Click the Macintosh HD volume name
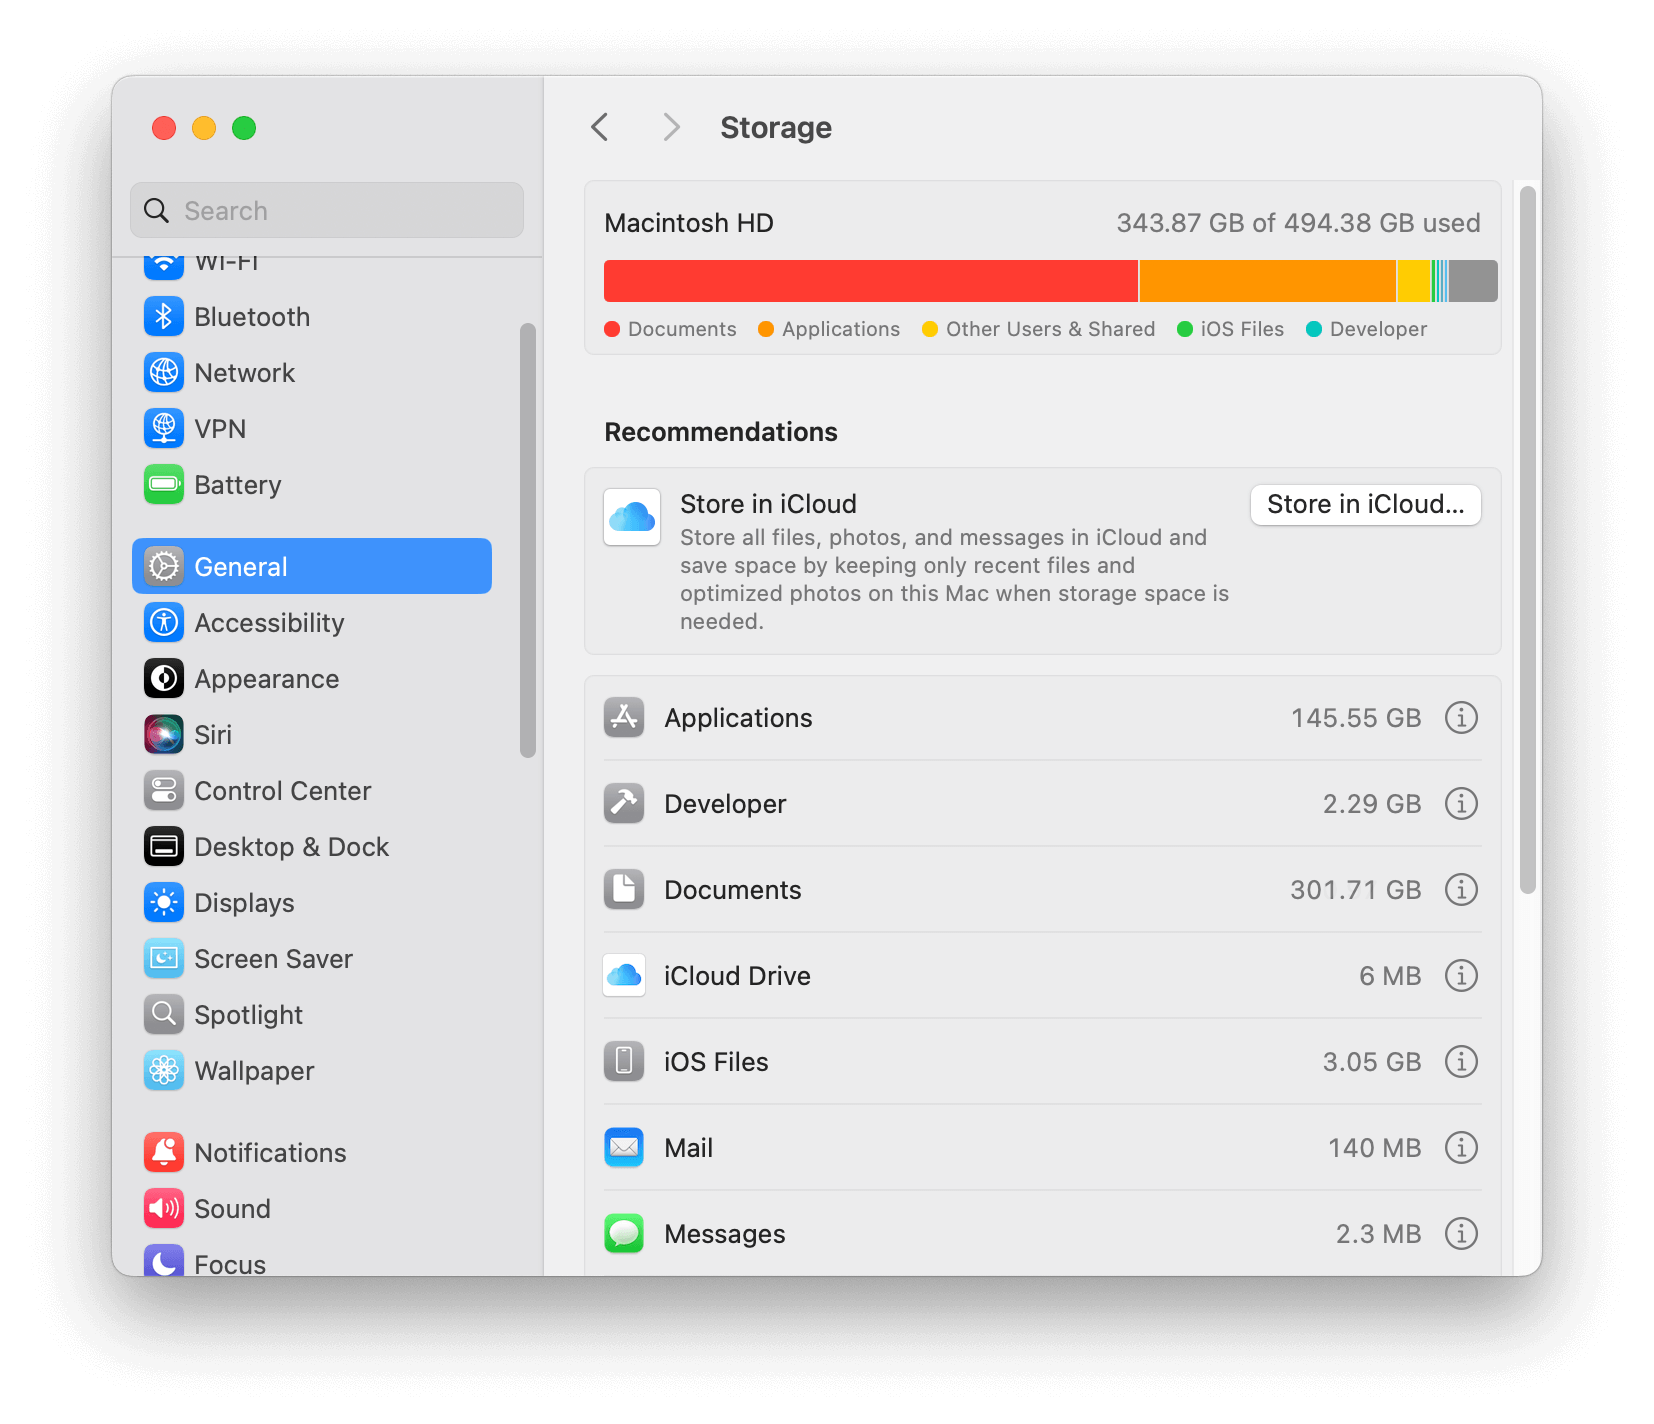 click(689, 223)
